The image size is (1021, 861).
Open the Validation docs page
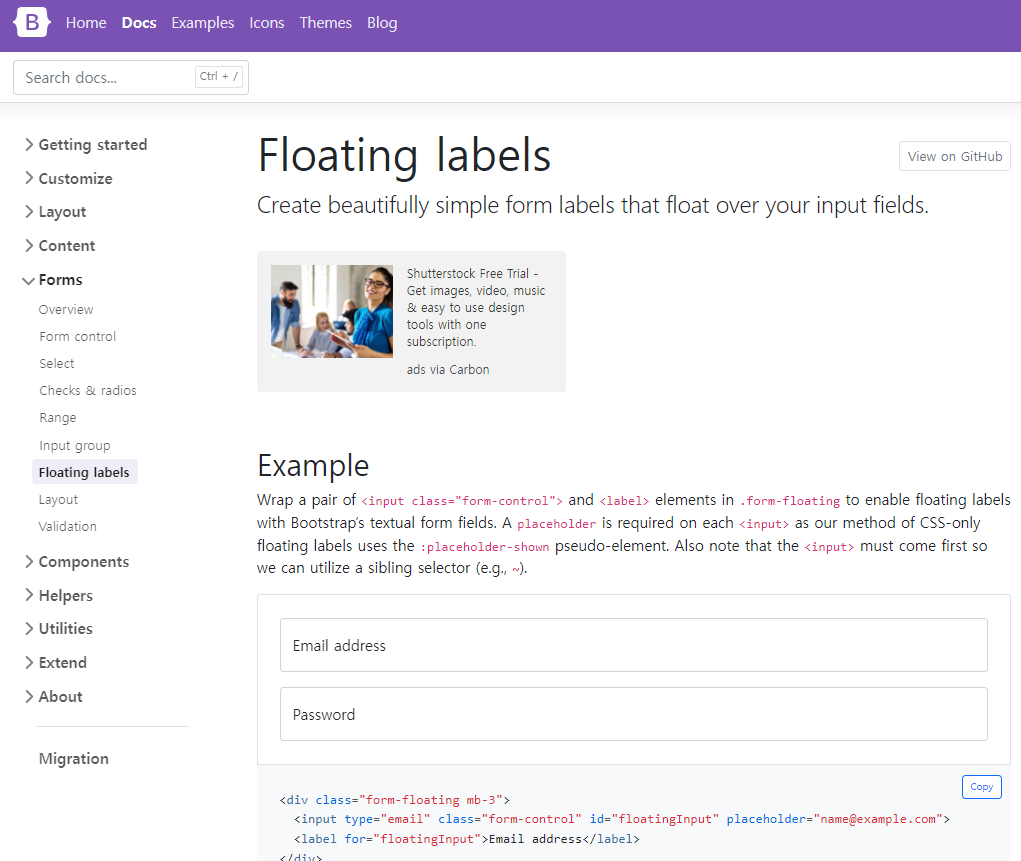tap(67, 526)
